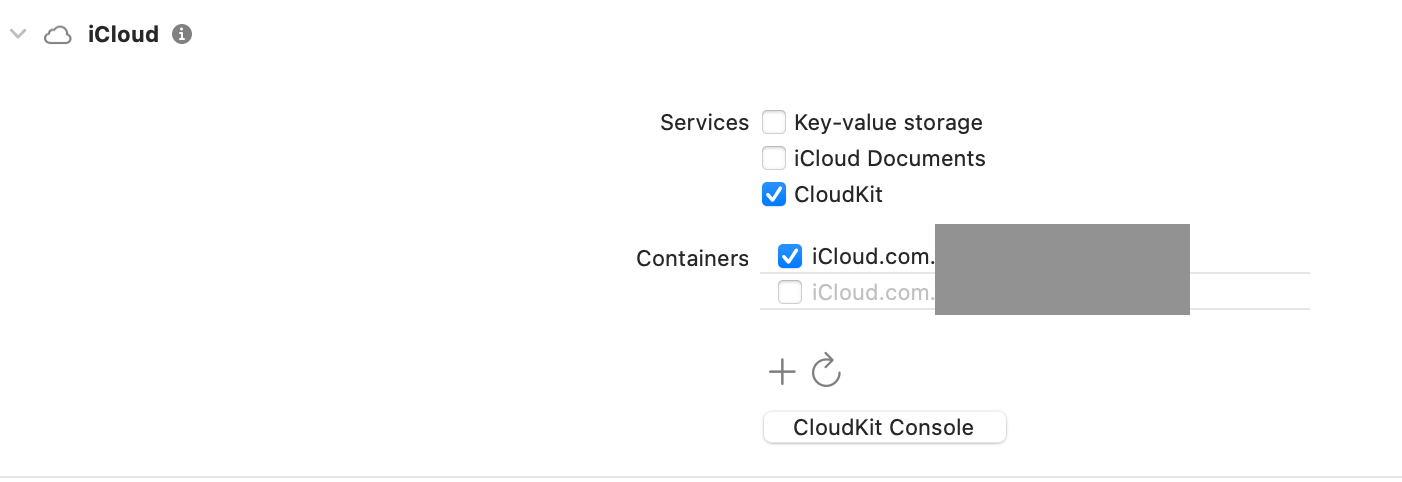Enable Key-value storage checkbox

point(774,122)
